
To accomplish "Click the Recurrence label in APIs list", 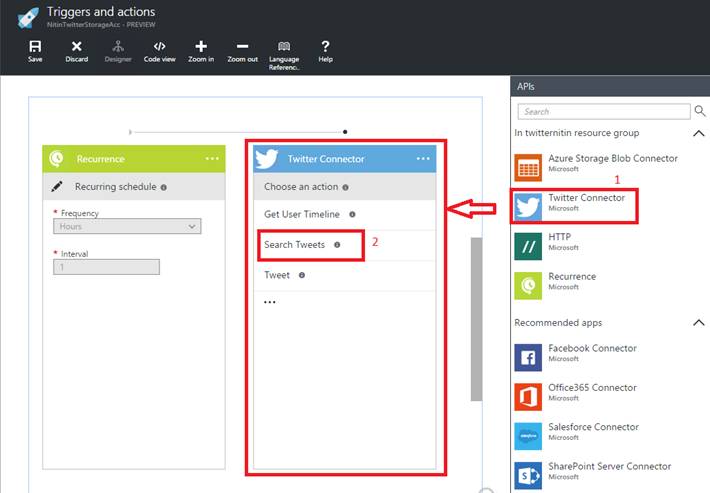I will point(572,276).
